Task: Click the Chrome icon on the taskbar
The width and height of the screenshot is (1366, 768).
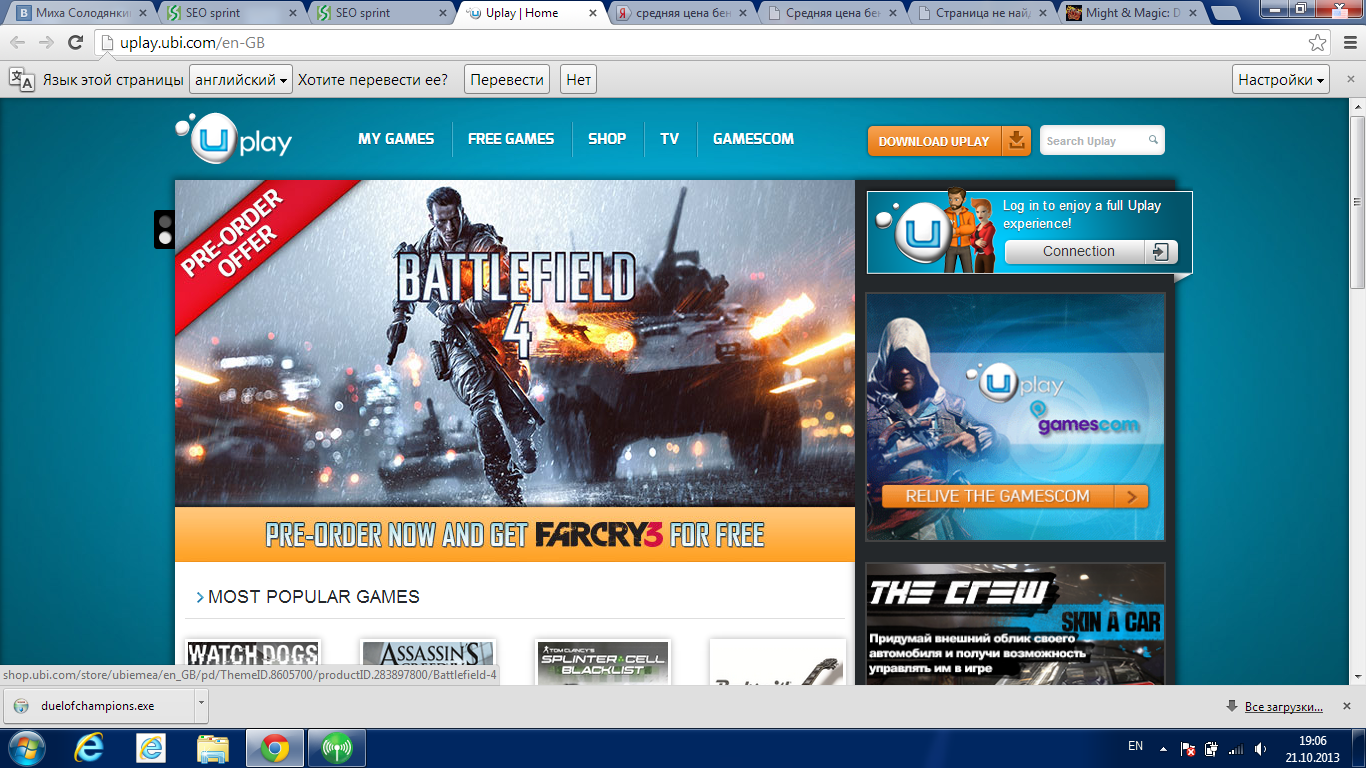Action: click(x=274, y=748)
